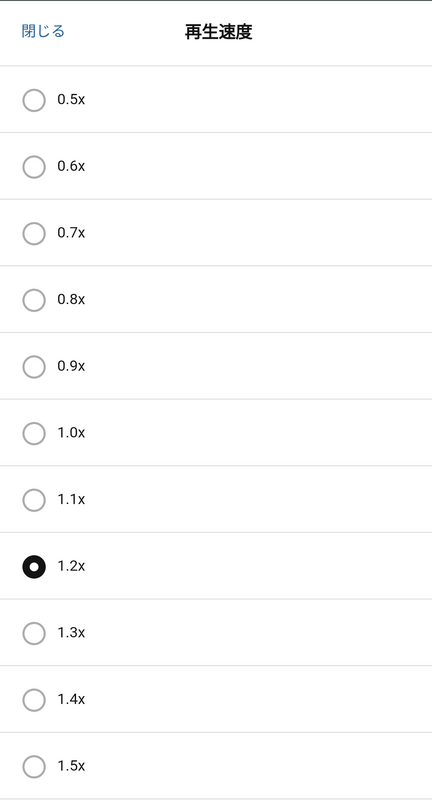Tap the 1.0x text label

71,433
